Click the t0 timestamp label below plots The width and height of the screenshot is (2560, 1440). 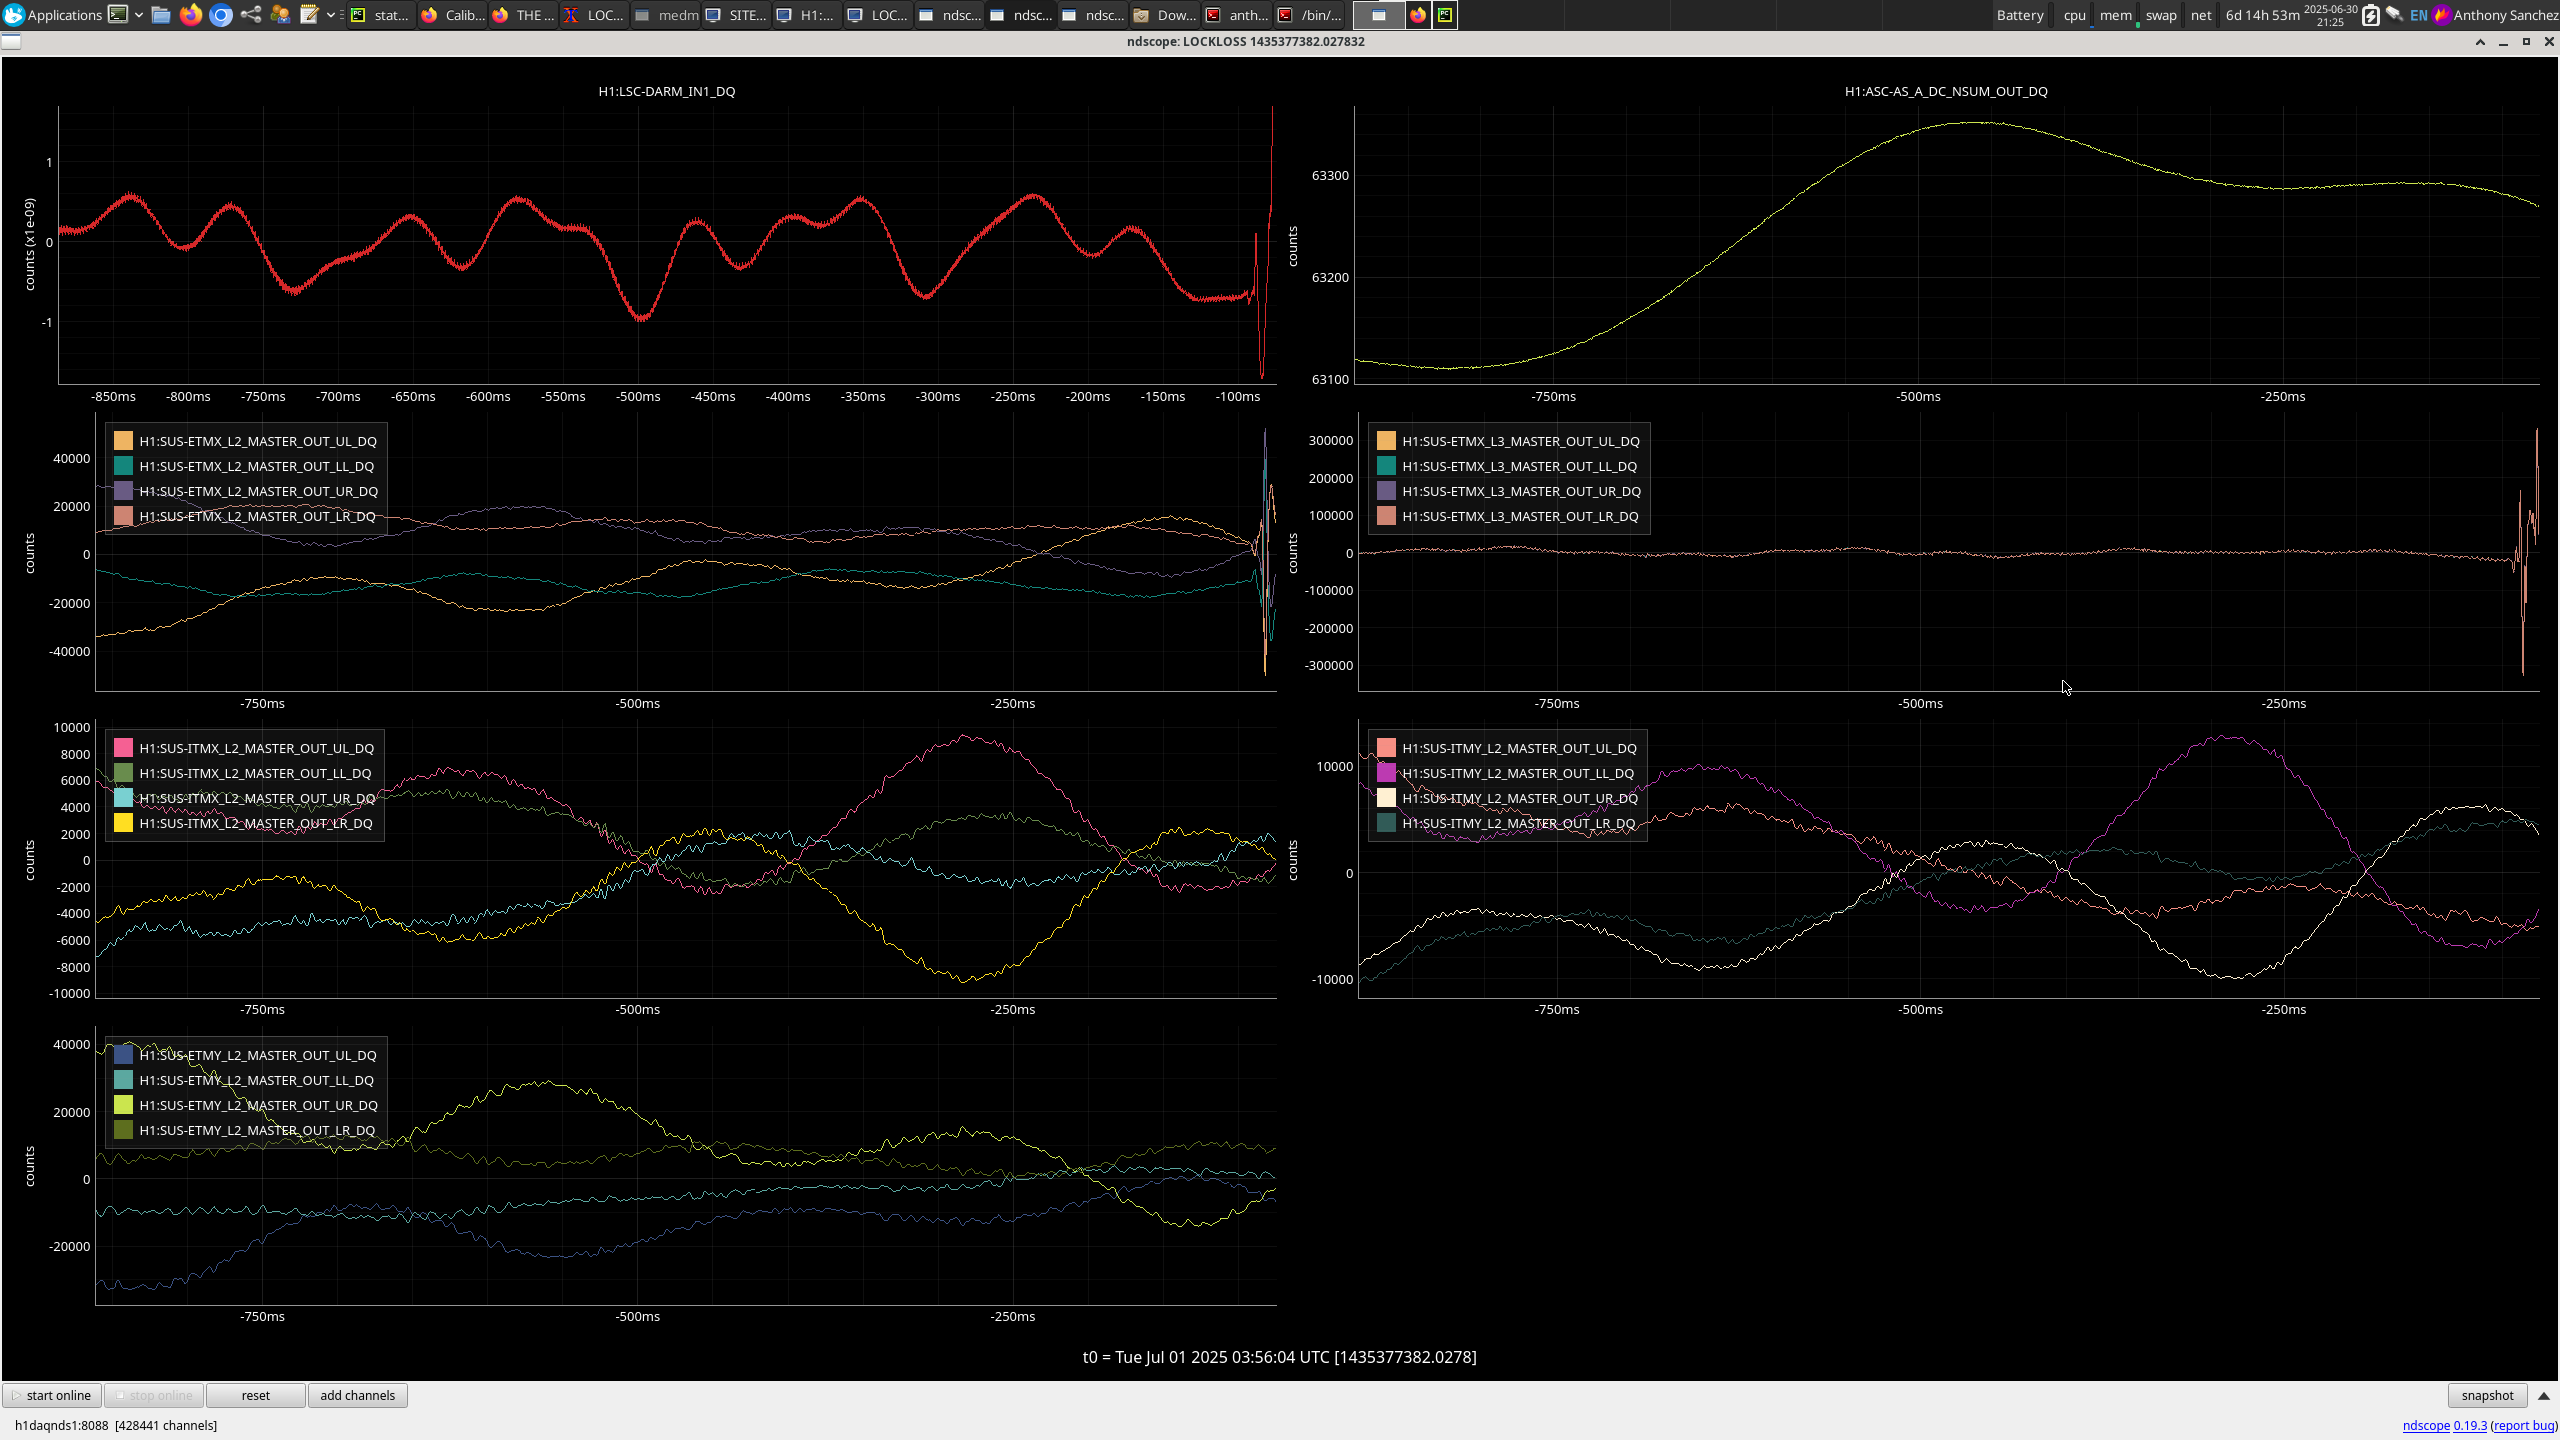click(x=1279, y=1357)
